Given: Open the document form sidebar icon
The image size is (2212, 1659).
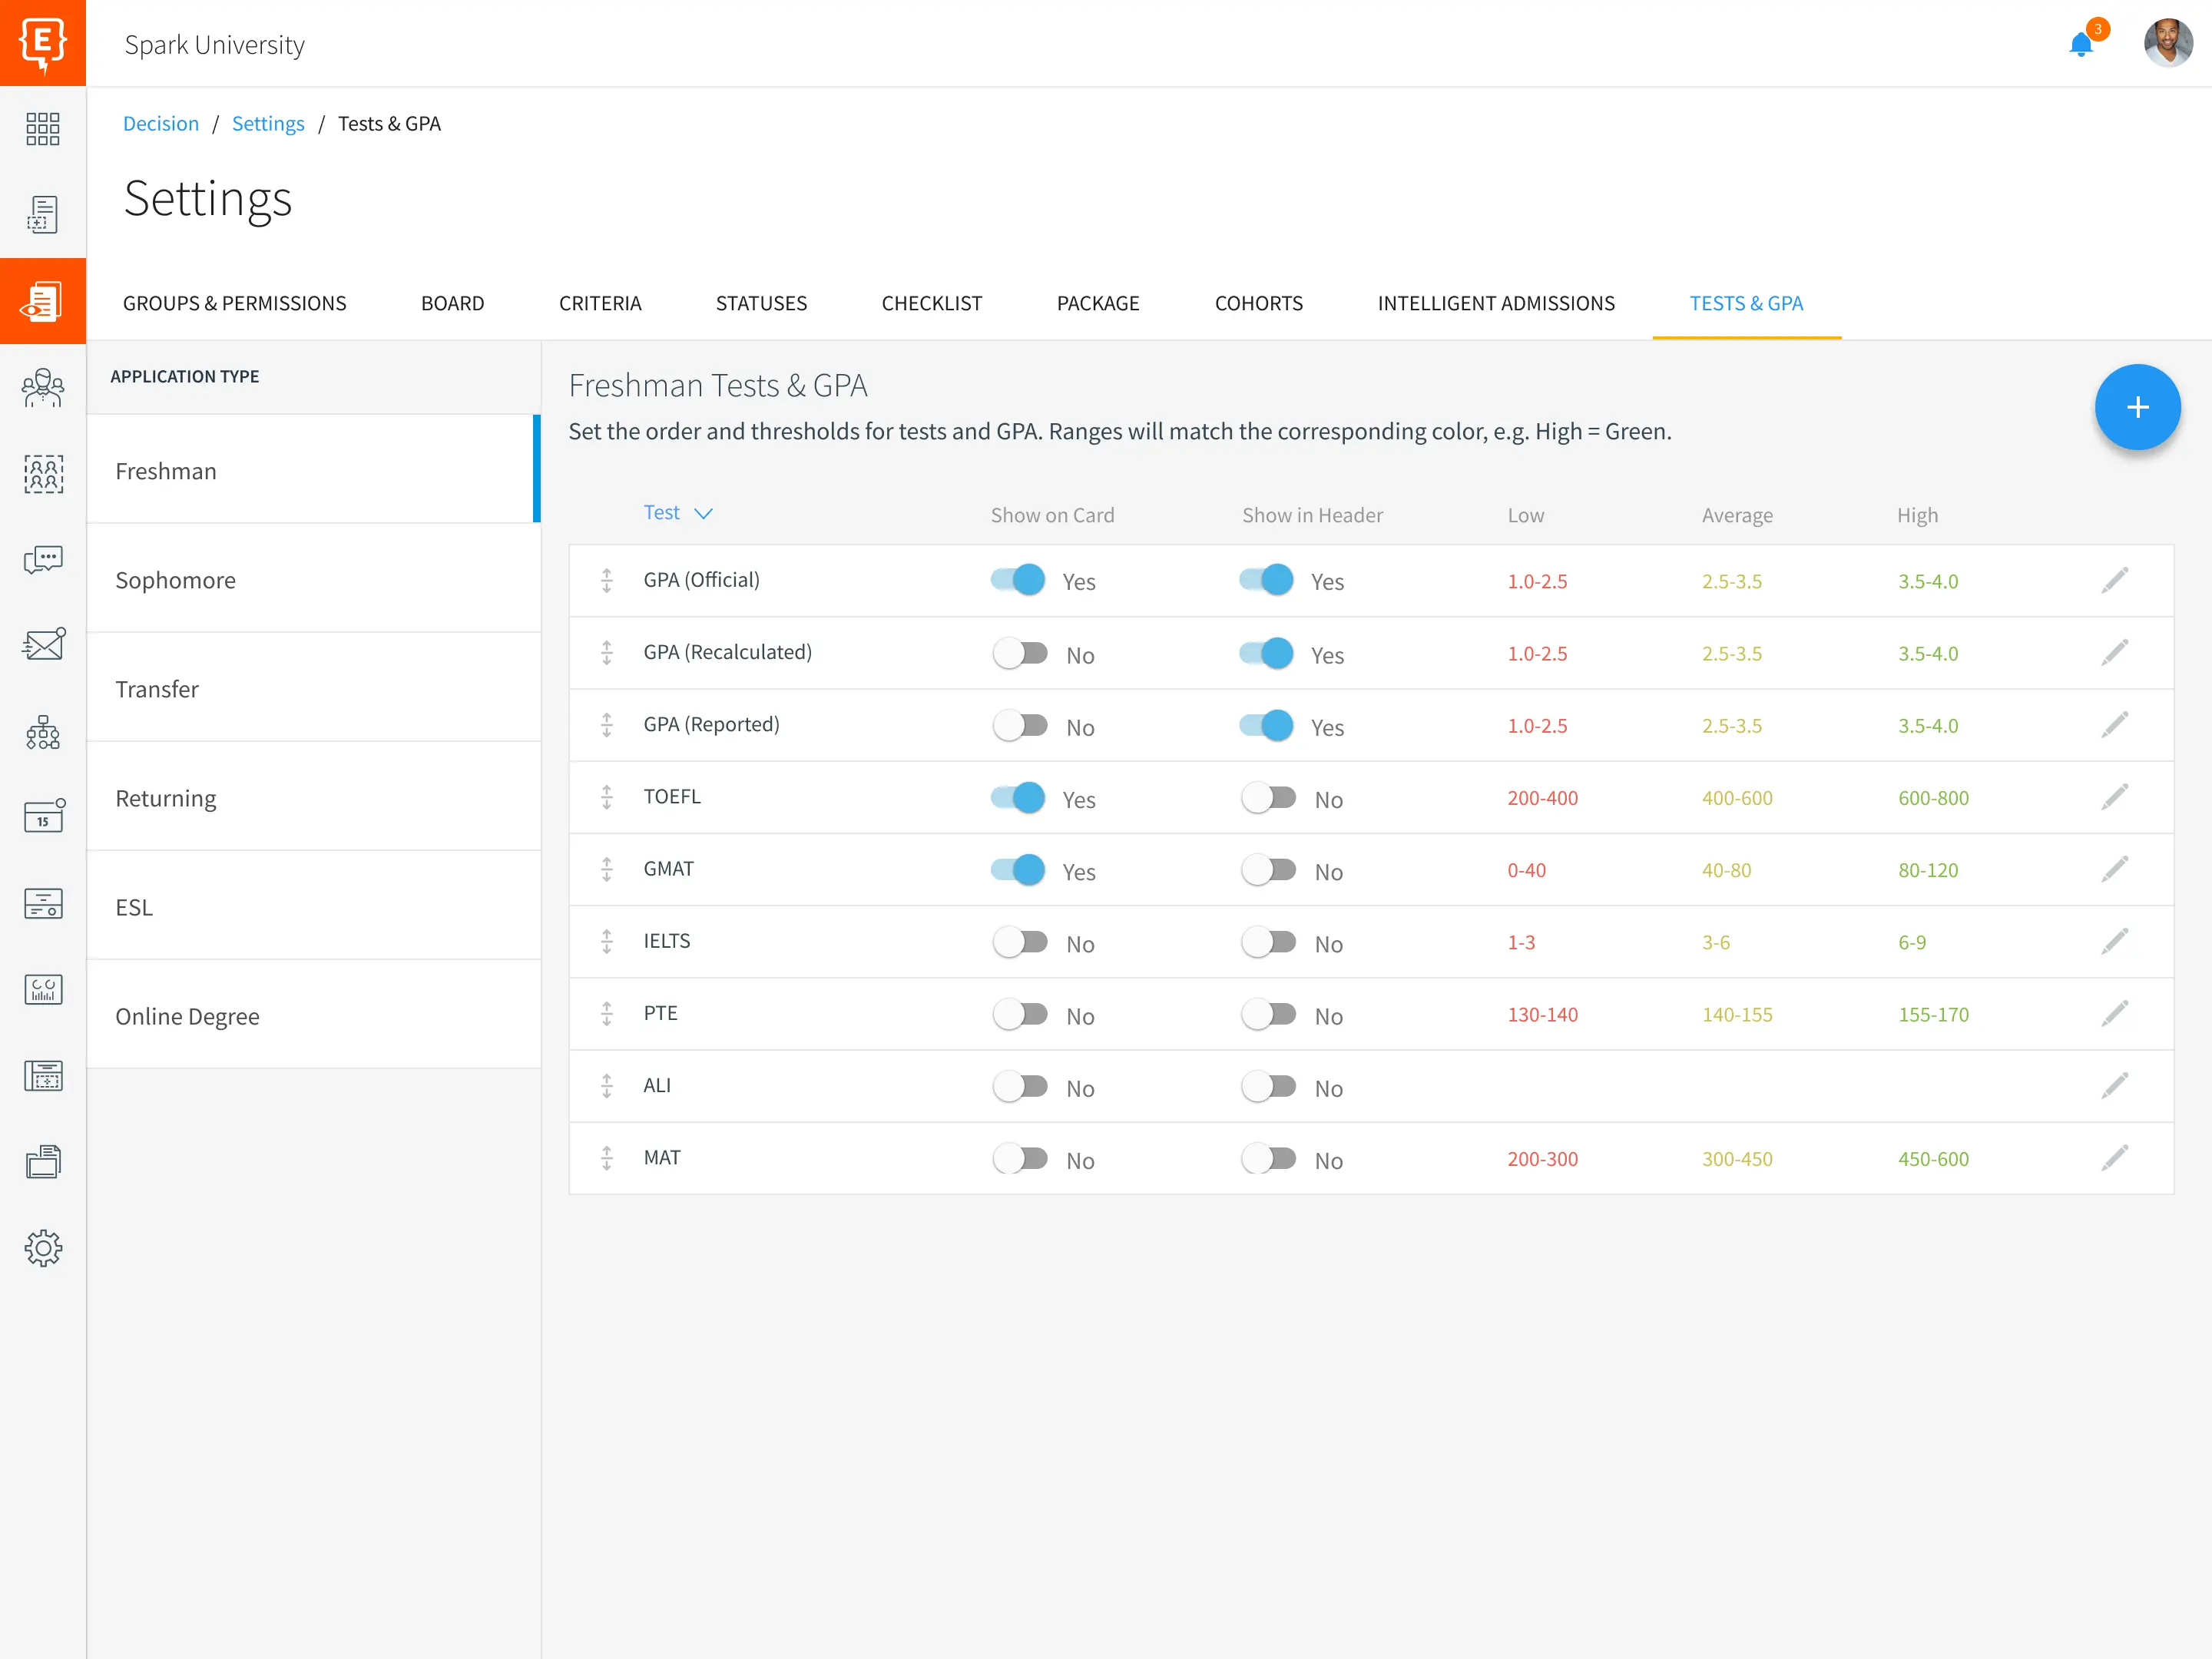Looking at the screenshot, I should tap(43, 214).
